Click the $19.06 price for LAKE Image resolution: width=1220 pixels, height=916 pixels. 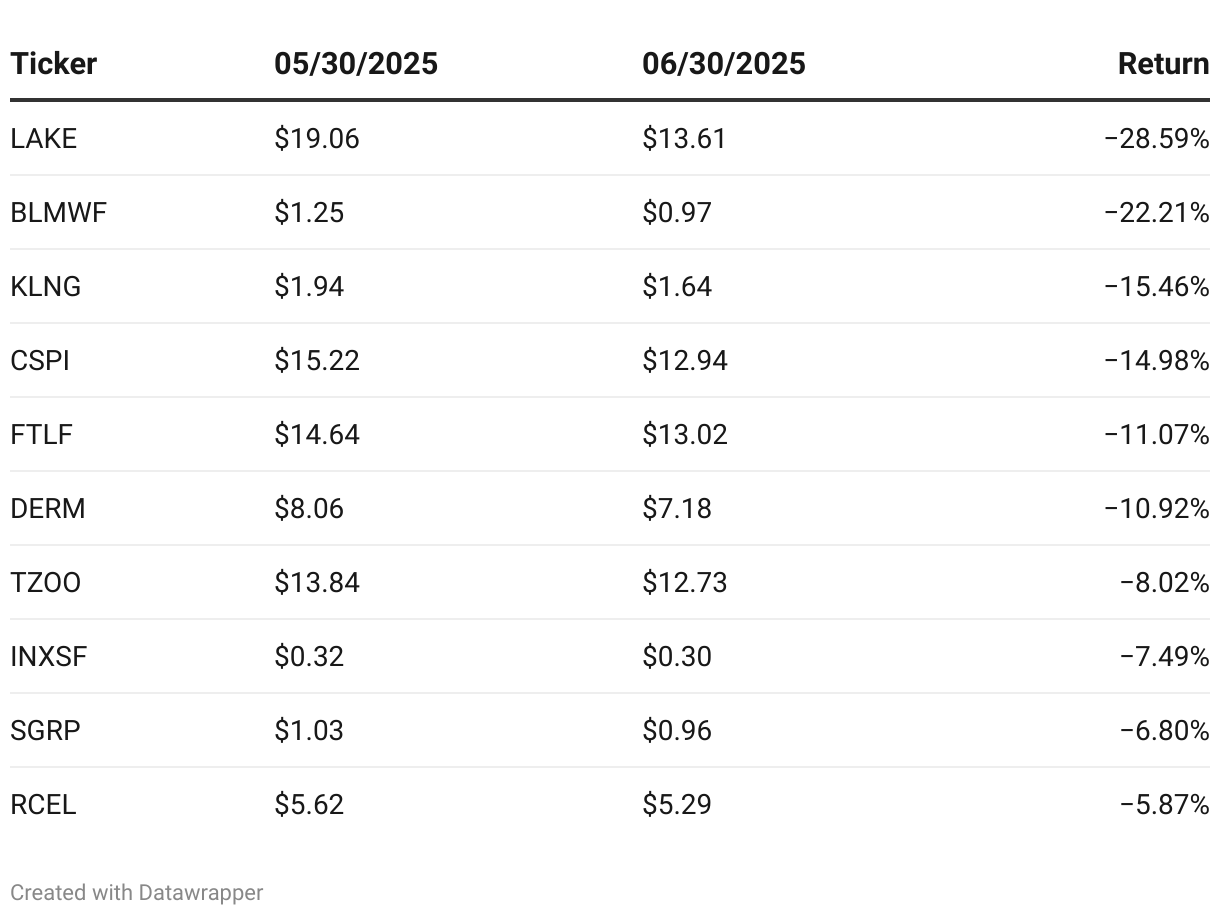pyautogui.click(x=317, y=139)
